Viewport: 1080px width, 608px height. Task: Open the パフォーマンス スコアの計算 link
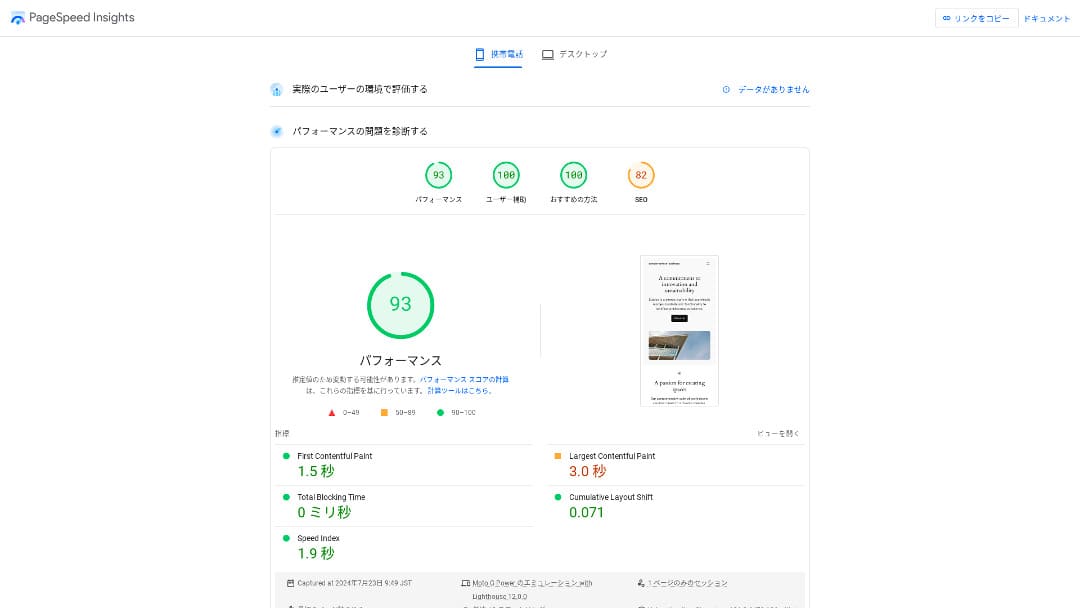464,380
